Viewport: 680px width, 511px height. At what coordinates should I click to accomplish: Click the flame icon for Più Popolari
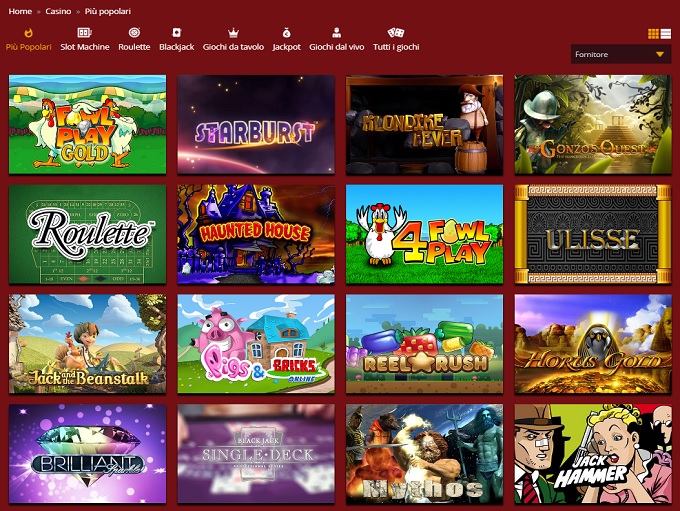(x=28, y=33)
